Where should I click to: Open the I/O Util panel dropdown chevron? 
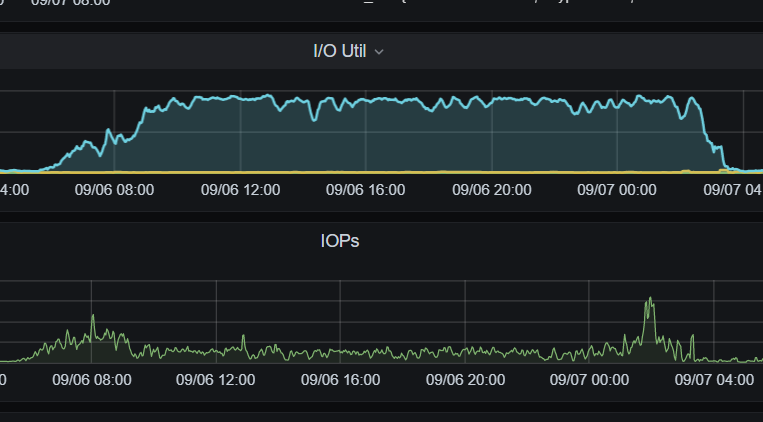point(379,52)
